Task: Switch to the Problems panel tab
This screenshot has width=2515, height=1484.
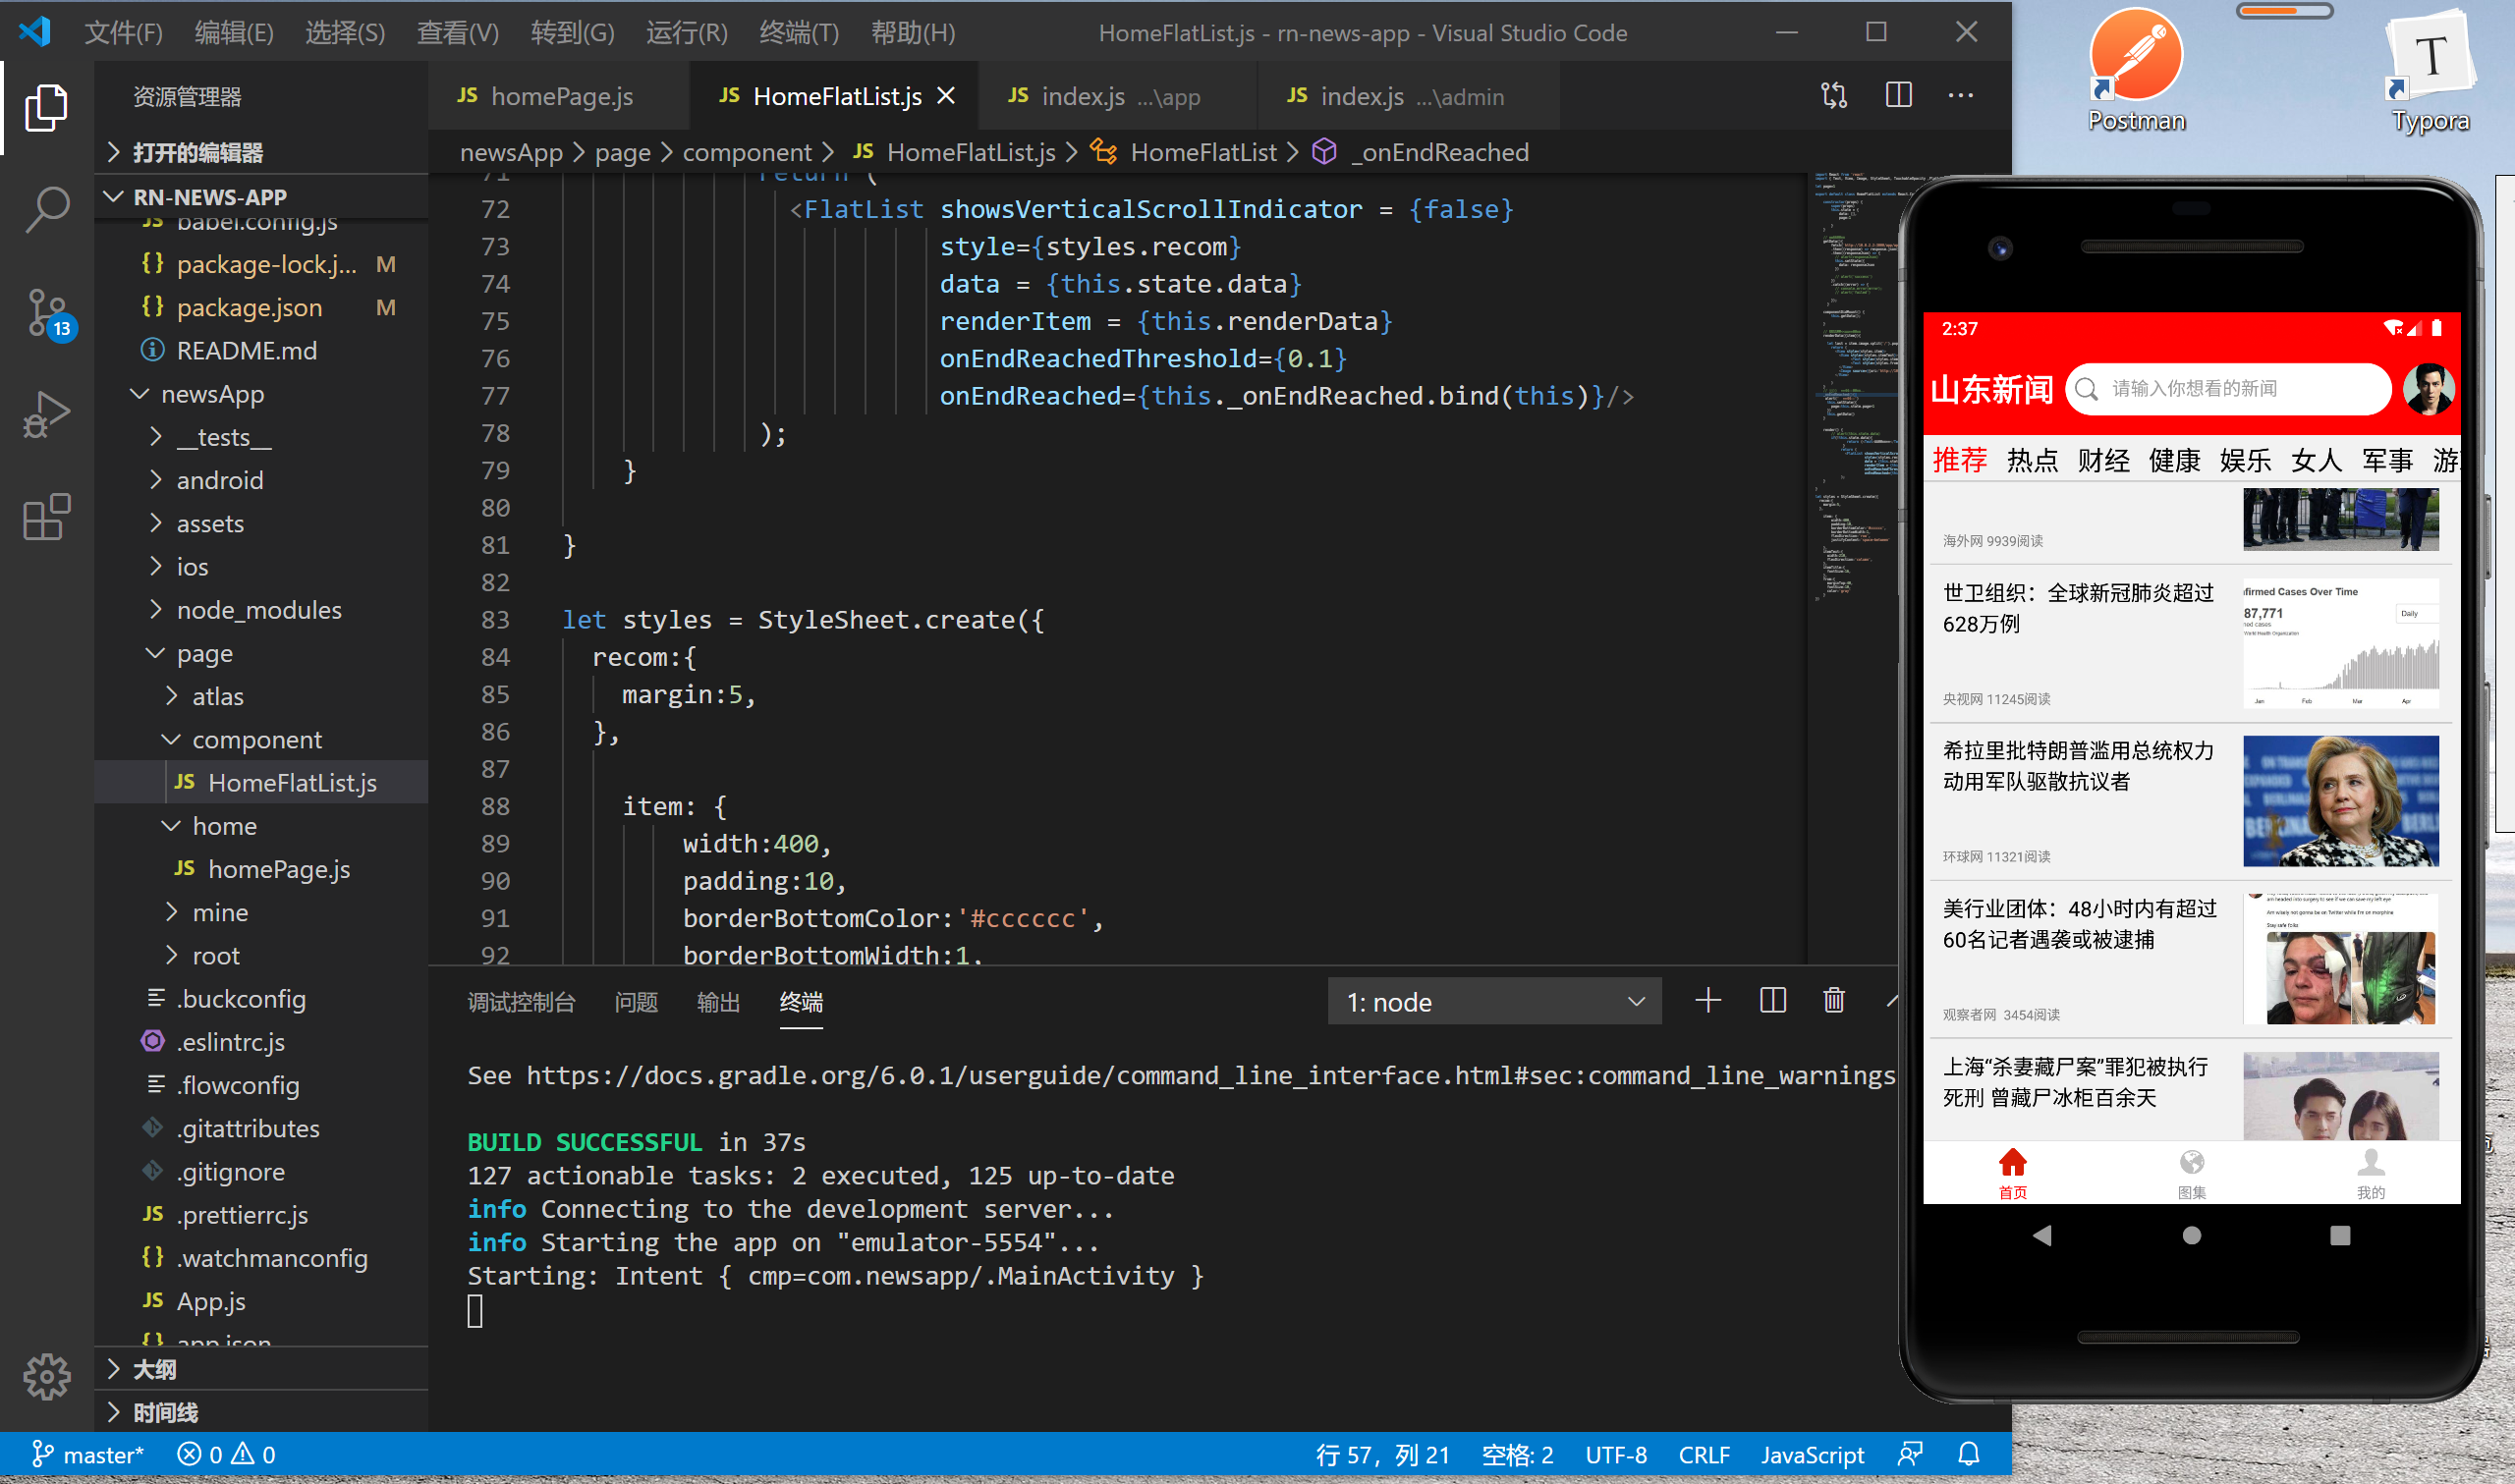Action: click(x=636, y=1002)
